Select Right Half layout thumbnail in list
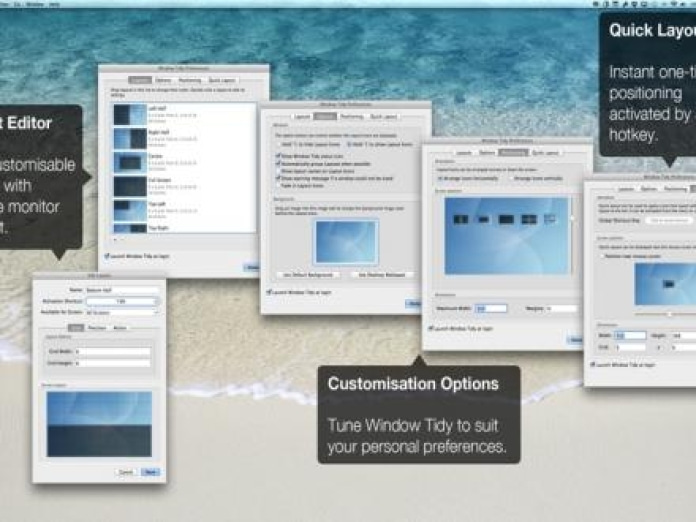The height and width of the screenshot is (522, 696). [130, 138]
